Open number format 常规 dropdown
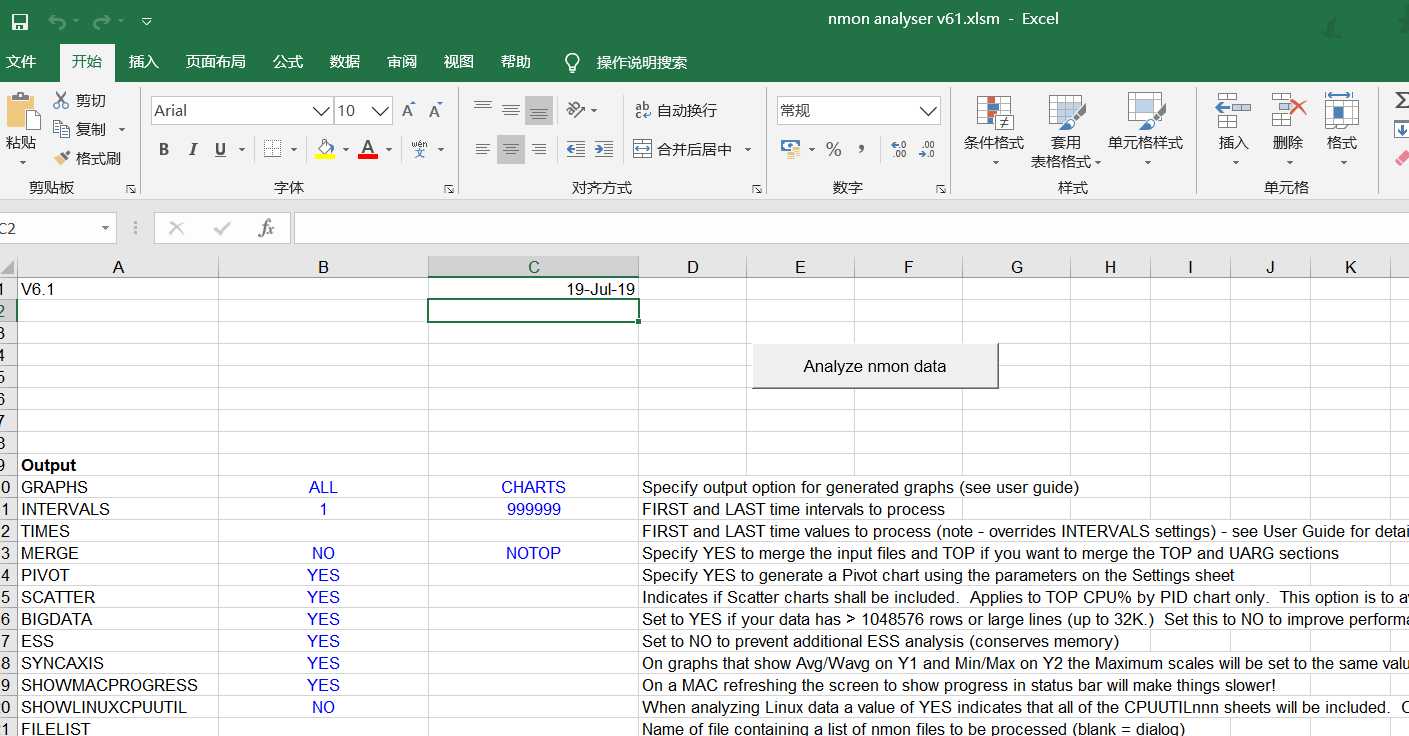This screenshot has height=736, width=1409. point(928,111)
